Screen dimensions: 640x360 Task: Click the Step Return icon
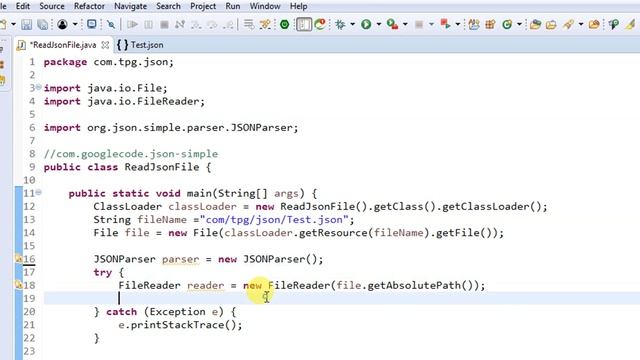click(229, 24)
